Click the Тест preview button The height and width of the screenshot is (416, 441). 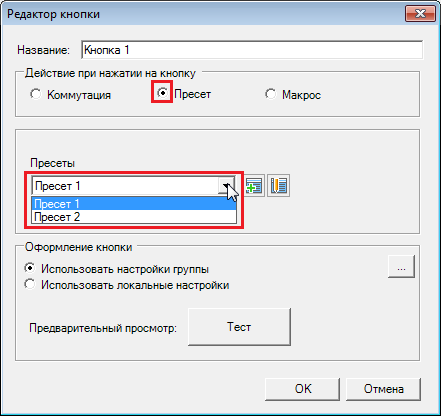(x=239, y=327)
